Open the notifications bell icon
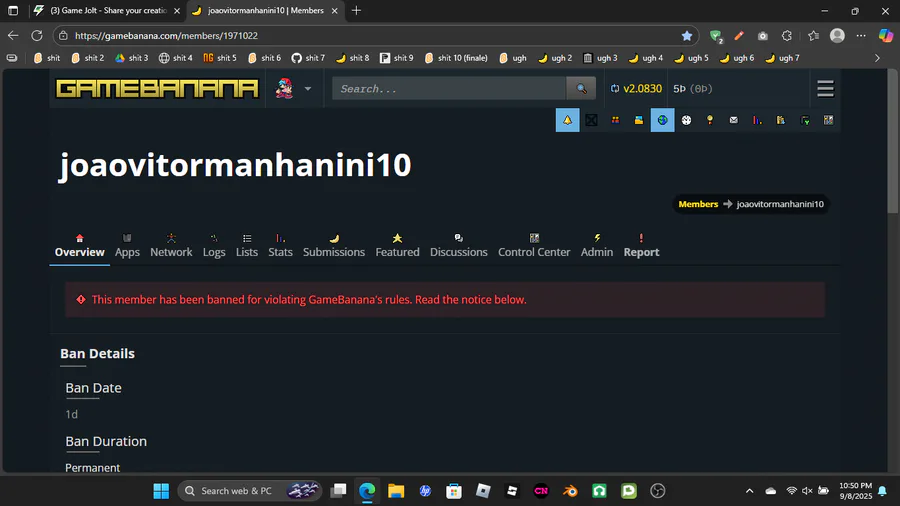 coord(567,120)
